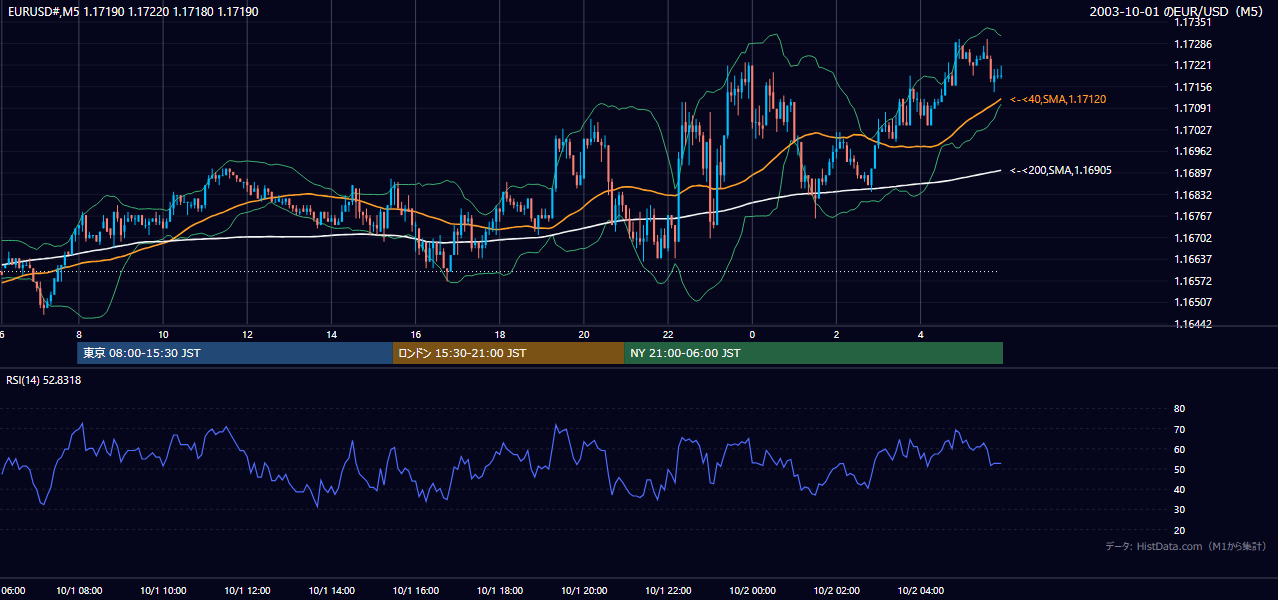Click the hour label 16 under the price chart

click(x=415, y=335)
